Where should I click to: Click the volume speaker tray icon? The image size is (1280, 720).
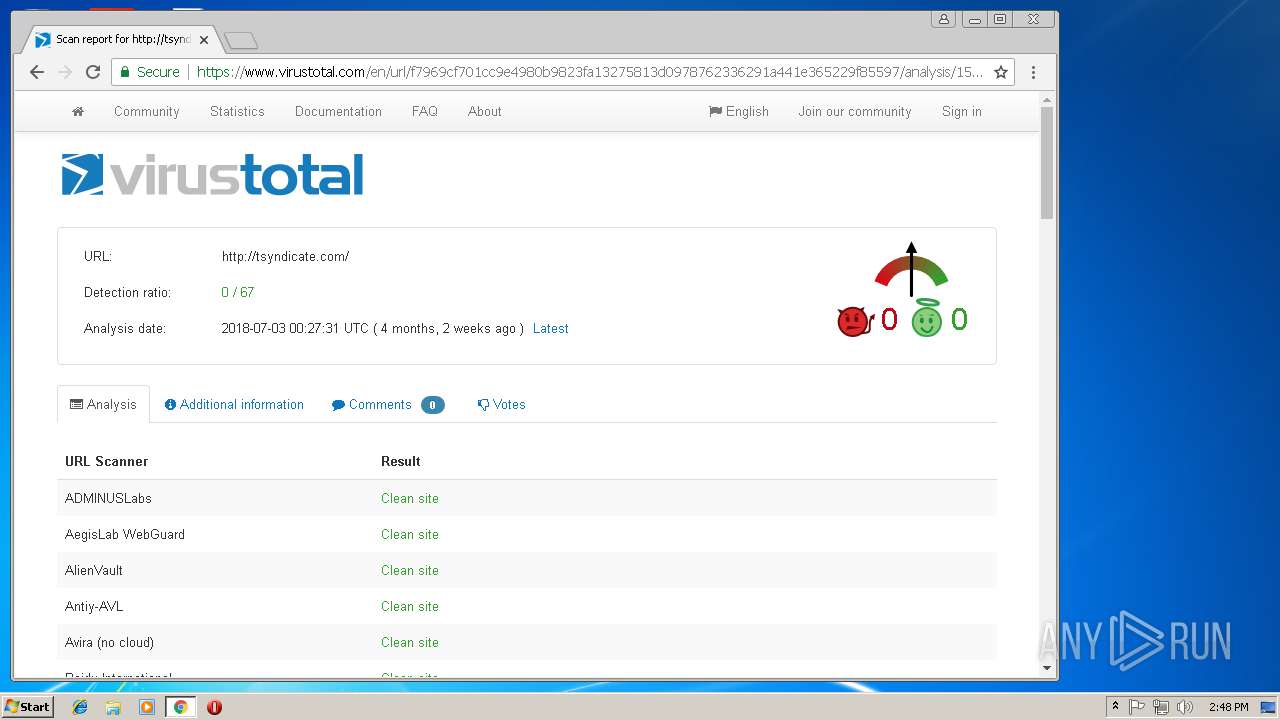[1185, 707]
